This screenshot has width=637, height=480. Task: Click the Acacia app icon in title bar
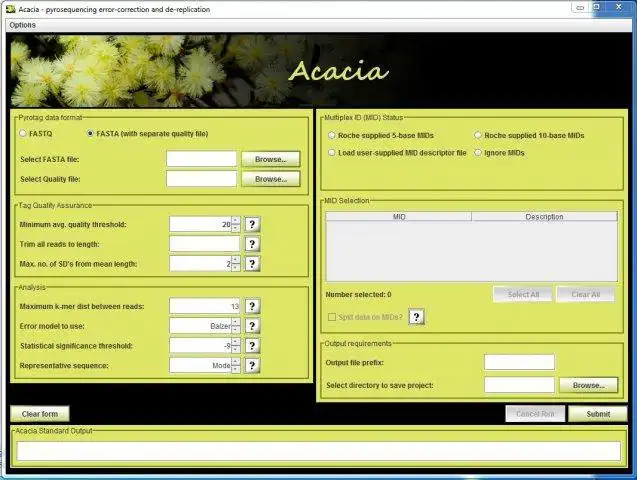tap(11, 9)
